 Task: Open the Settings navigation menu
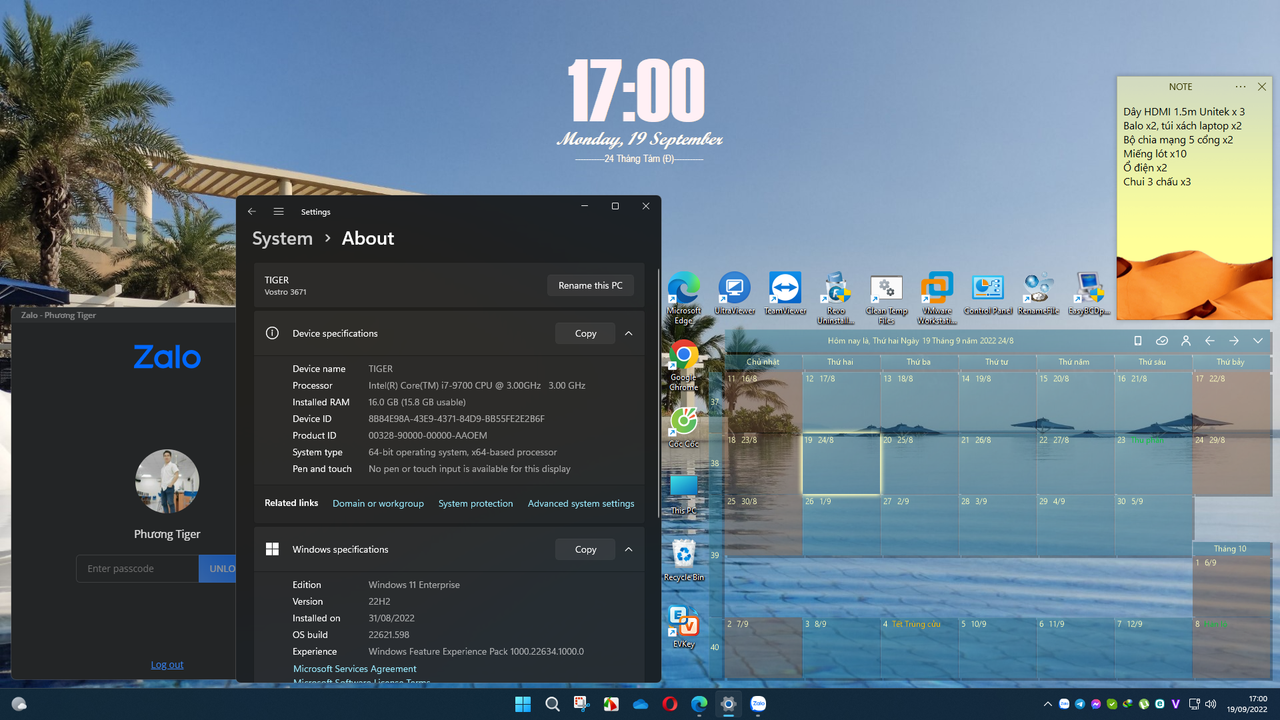[x=278, y=211]
